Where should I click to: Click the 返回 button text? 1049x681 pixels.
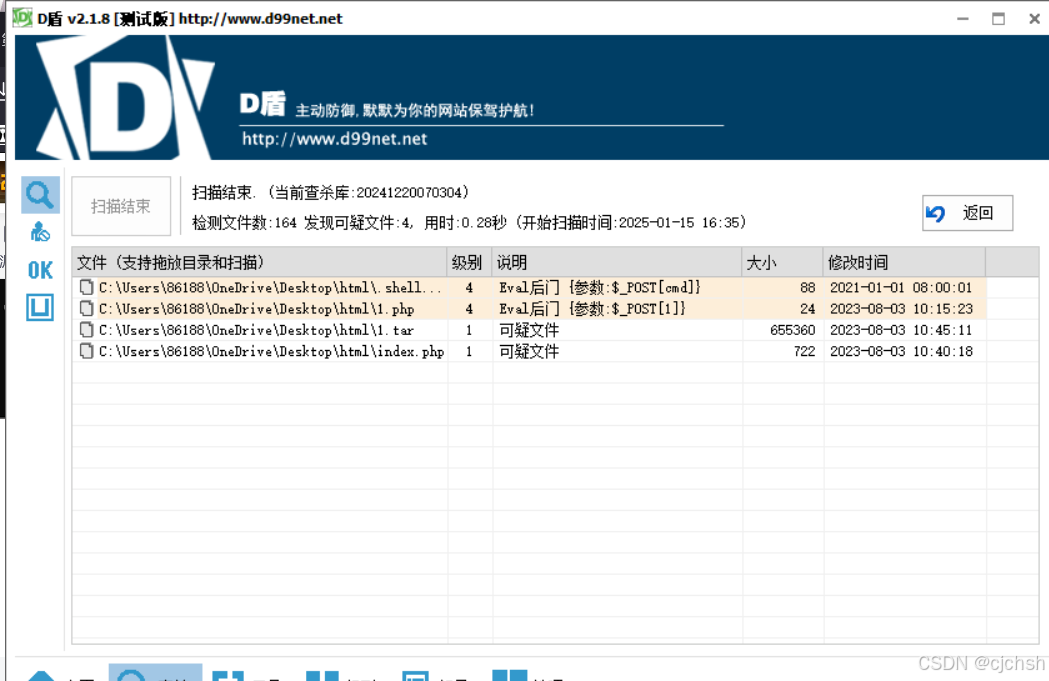[x=977, y=213]
